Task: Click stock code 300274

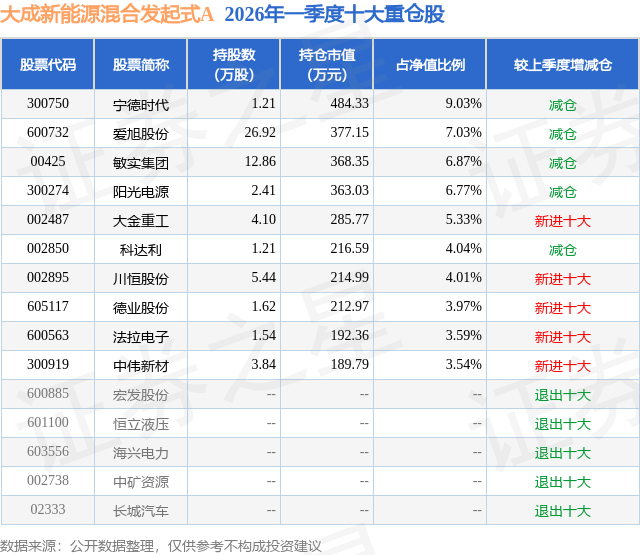Action: (48, 191)
